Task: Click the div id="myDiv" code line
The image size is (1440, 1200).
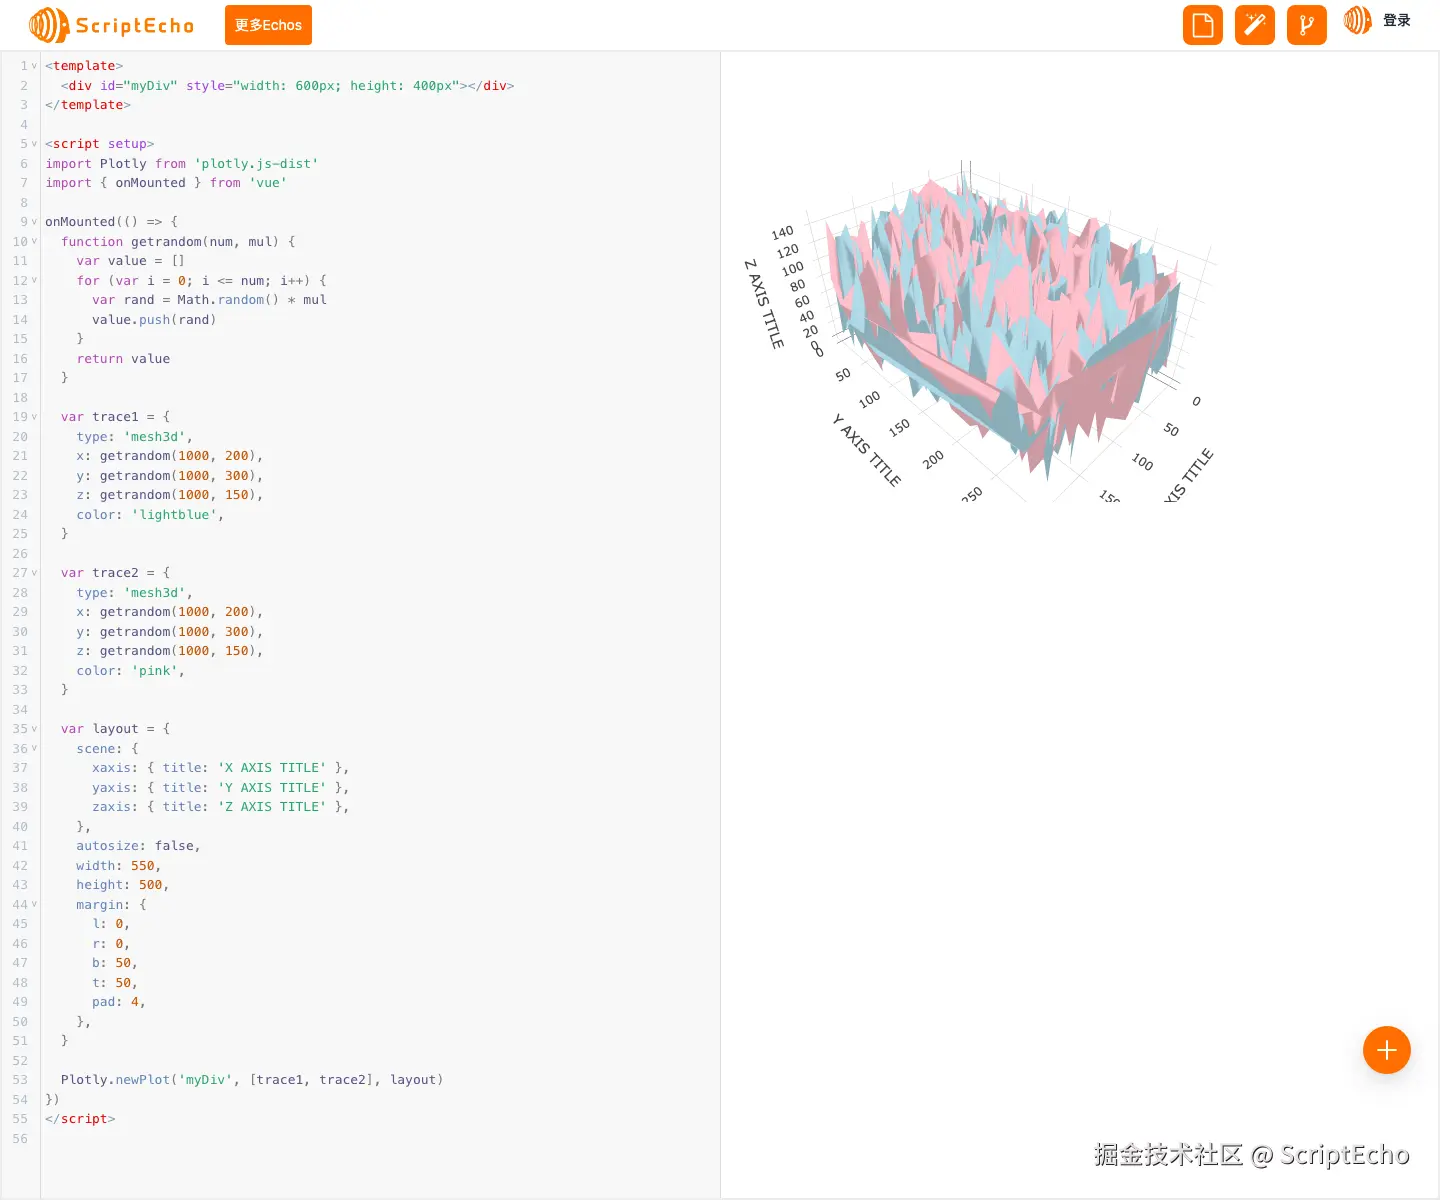Action: tap(287, 86)
